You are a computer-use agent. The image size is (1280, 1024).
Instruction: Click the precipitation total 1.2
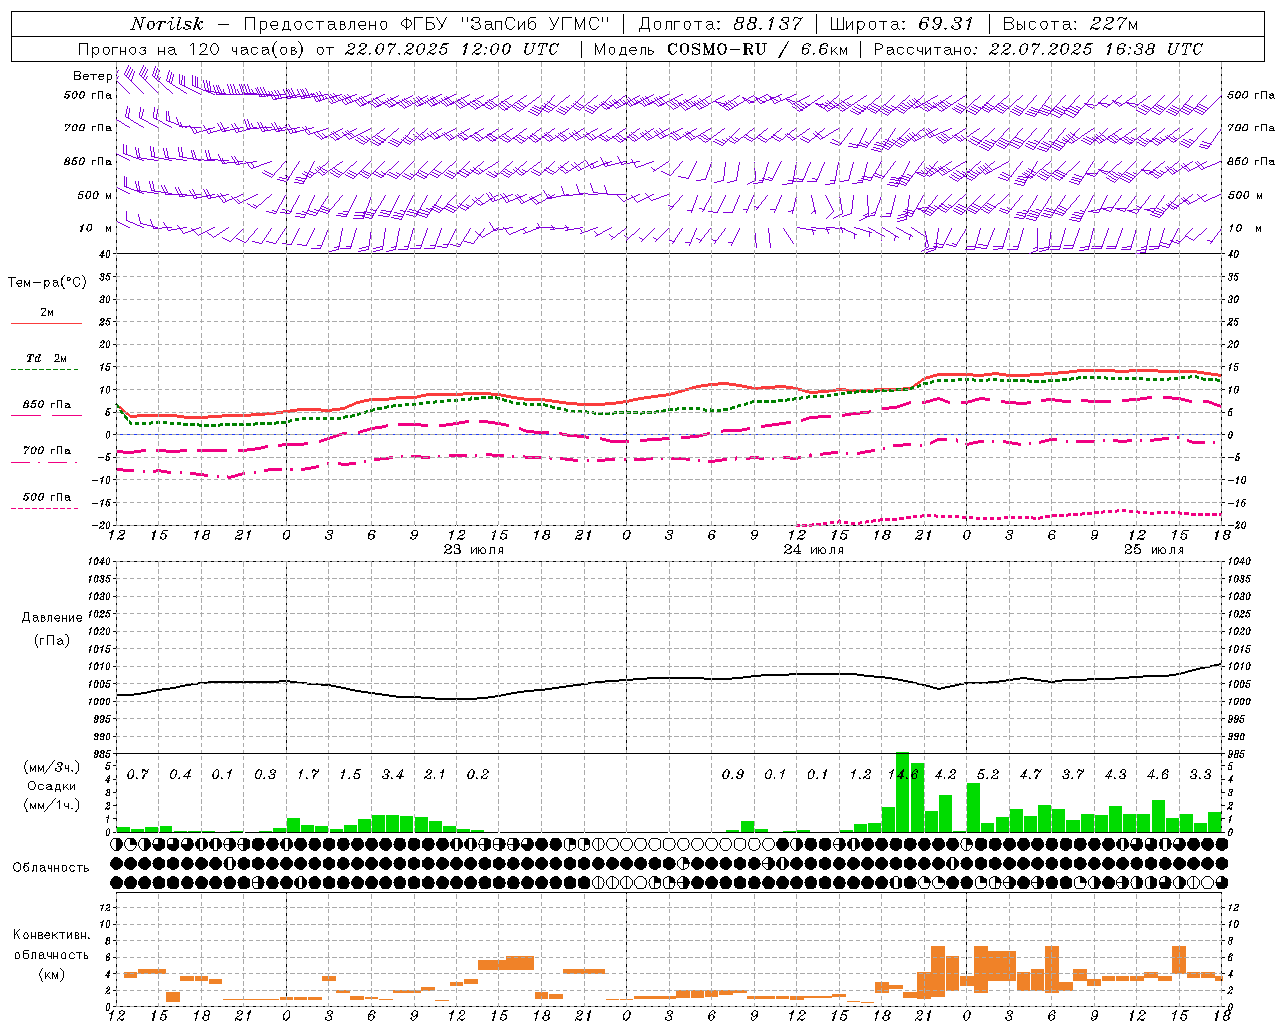pos(860,775)
